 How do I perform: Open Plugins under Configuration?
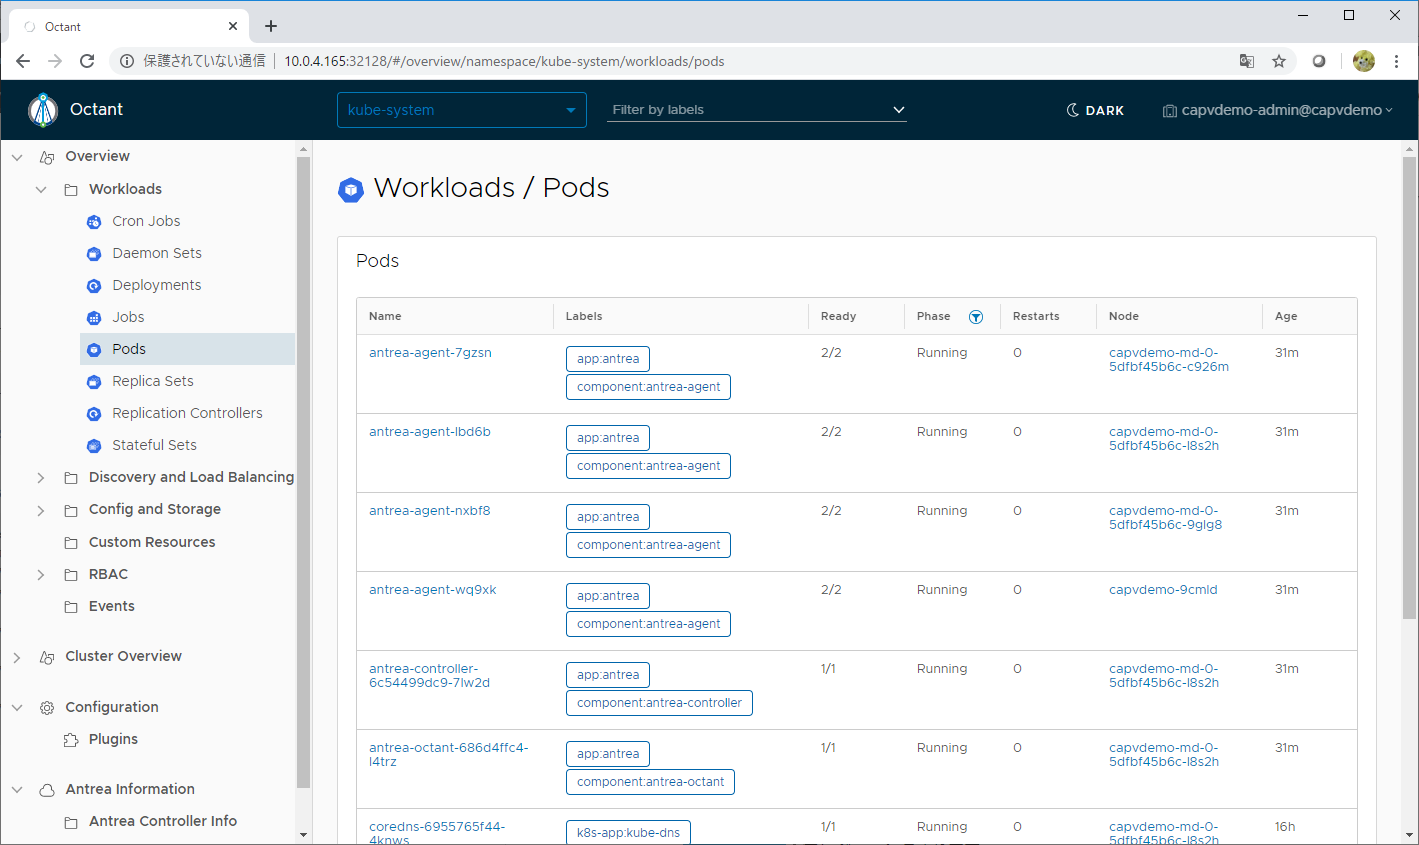pyautogui.click(x=113, y=740)
